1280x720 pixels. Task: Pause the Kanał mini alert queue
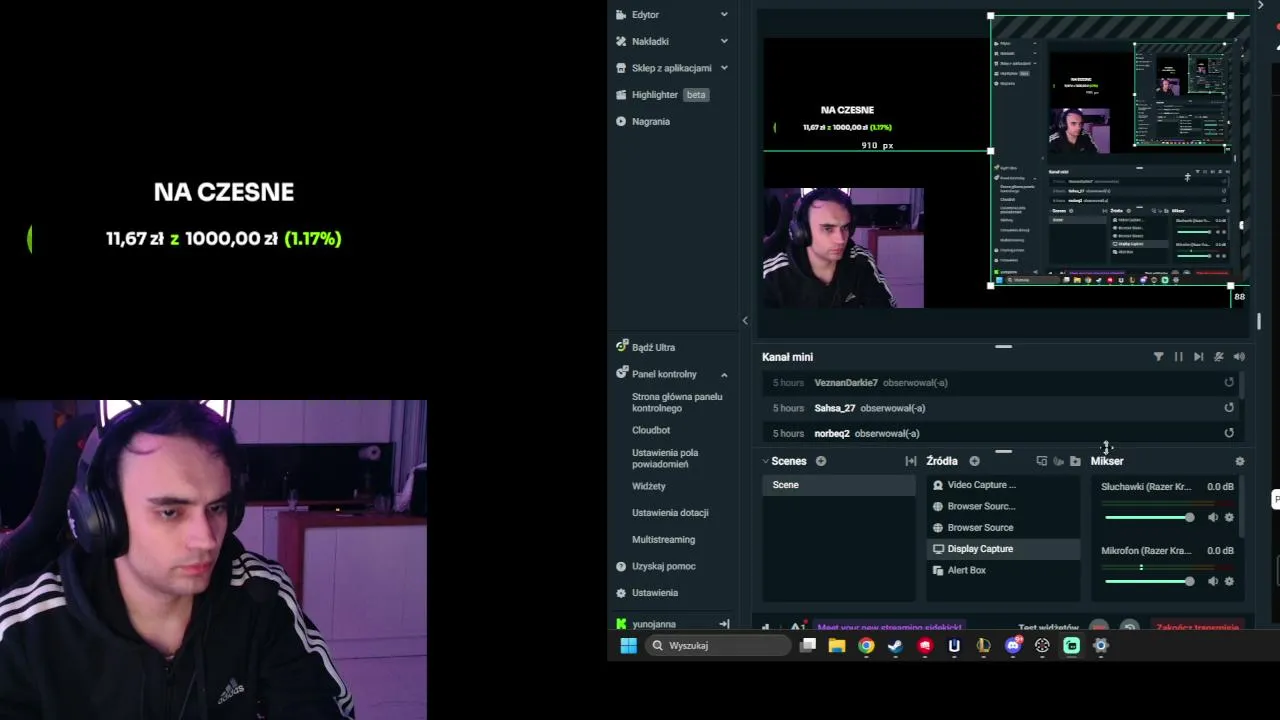coord(1178,357)
